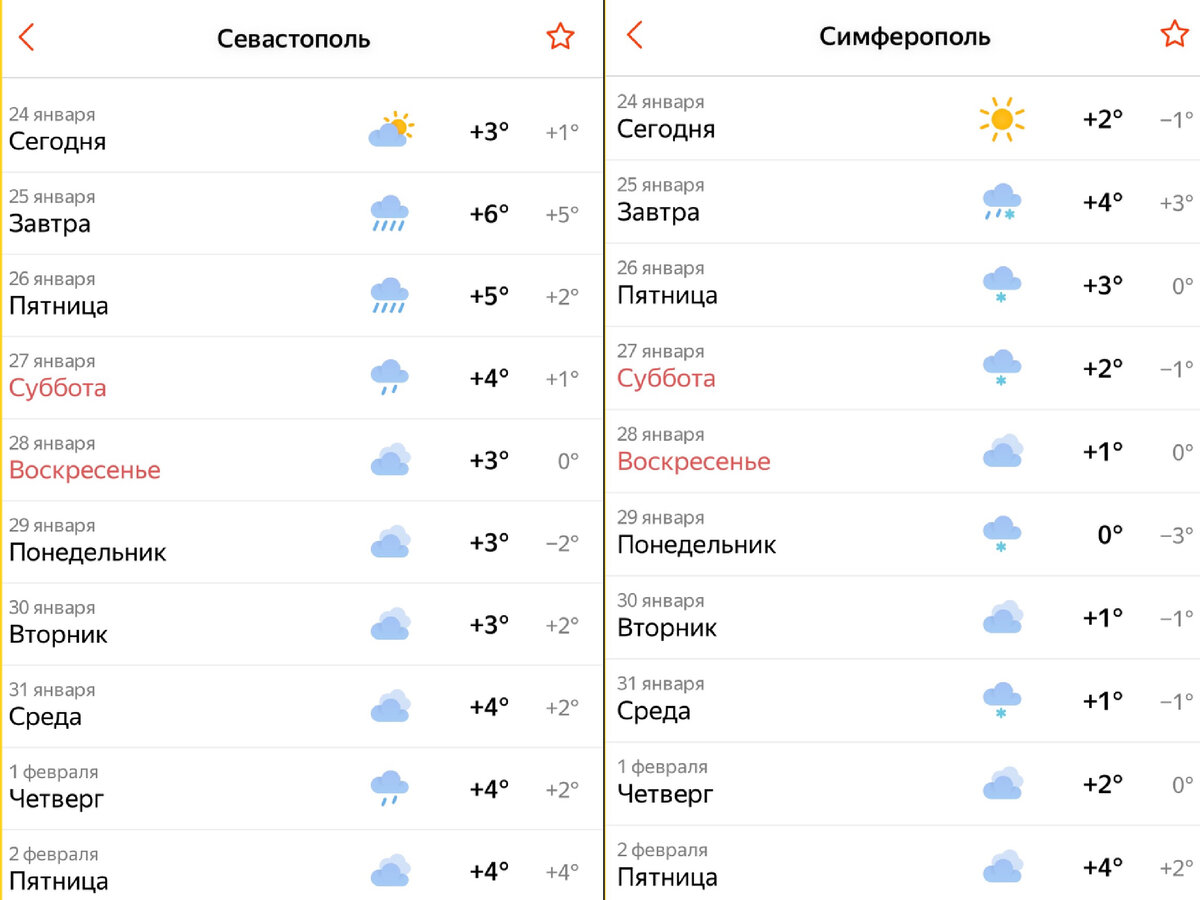Open Симферополь Вторник 30 января row
1200x900 pixels.
[903, 617]
